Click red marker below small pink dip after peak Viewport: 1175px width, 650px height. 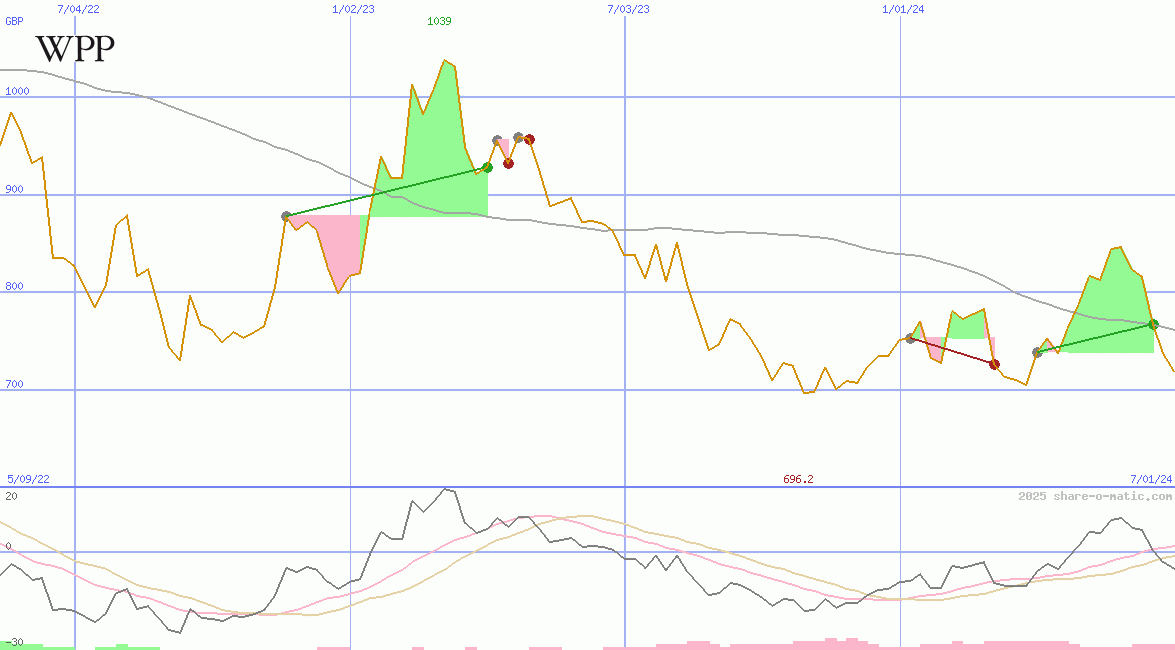[x=509, y=163]
